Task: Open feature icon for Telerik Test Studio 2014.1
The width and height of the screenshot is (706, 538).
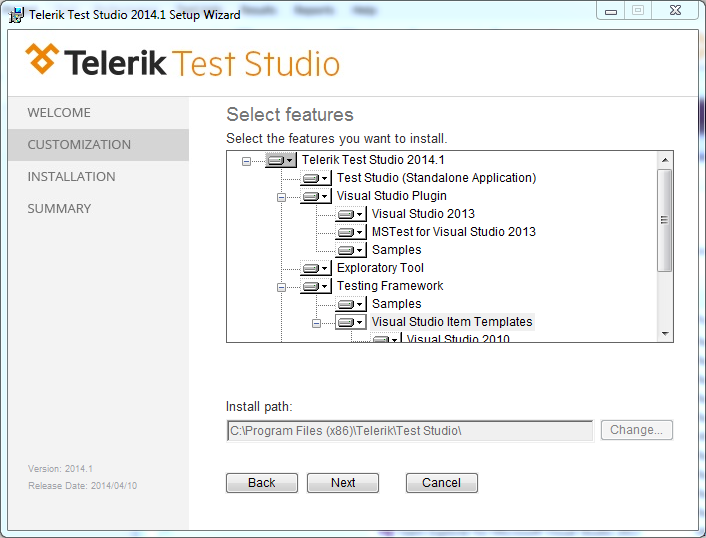Action: pyautogui.click(x=281, y=160)
